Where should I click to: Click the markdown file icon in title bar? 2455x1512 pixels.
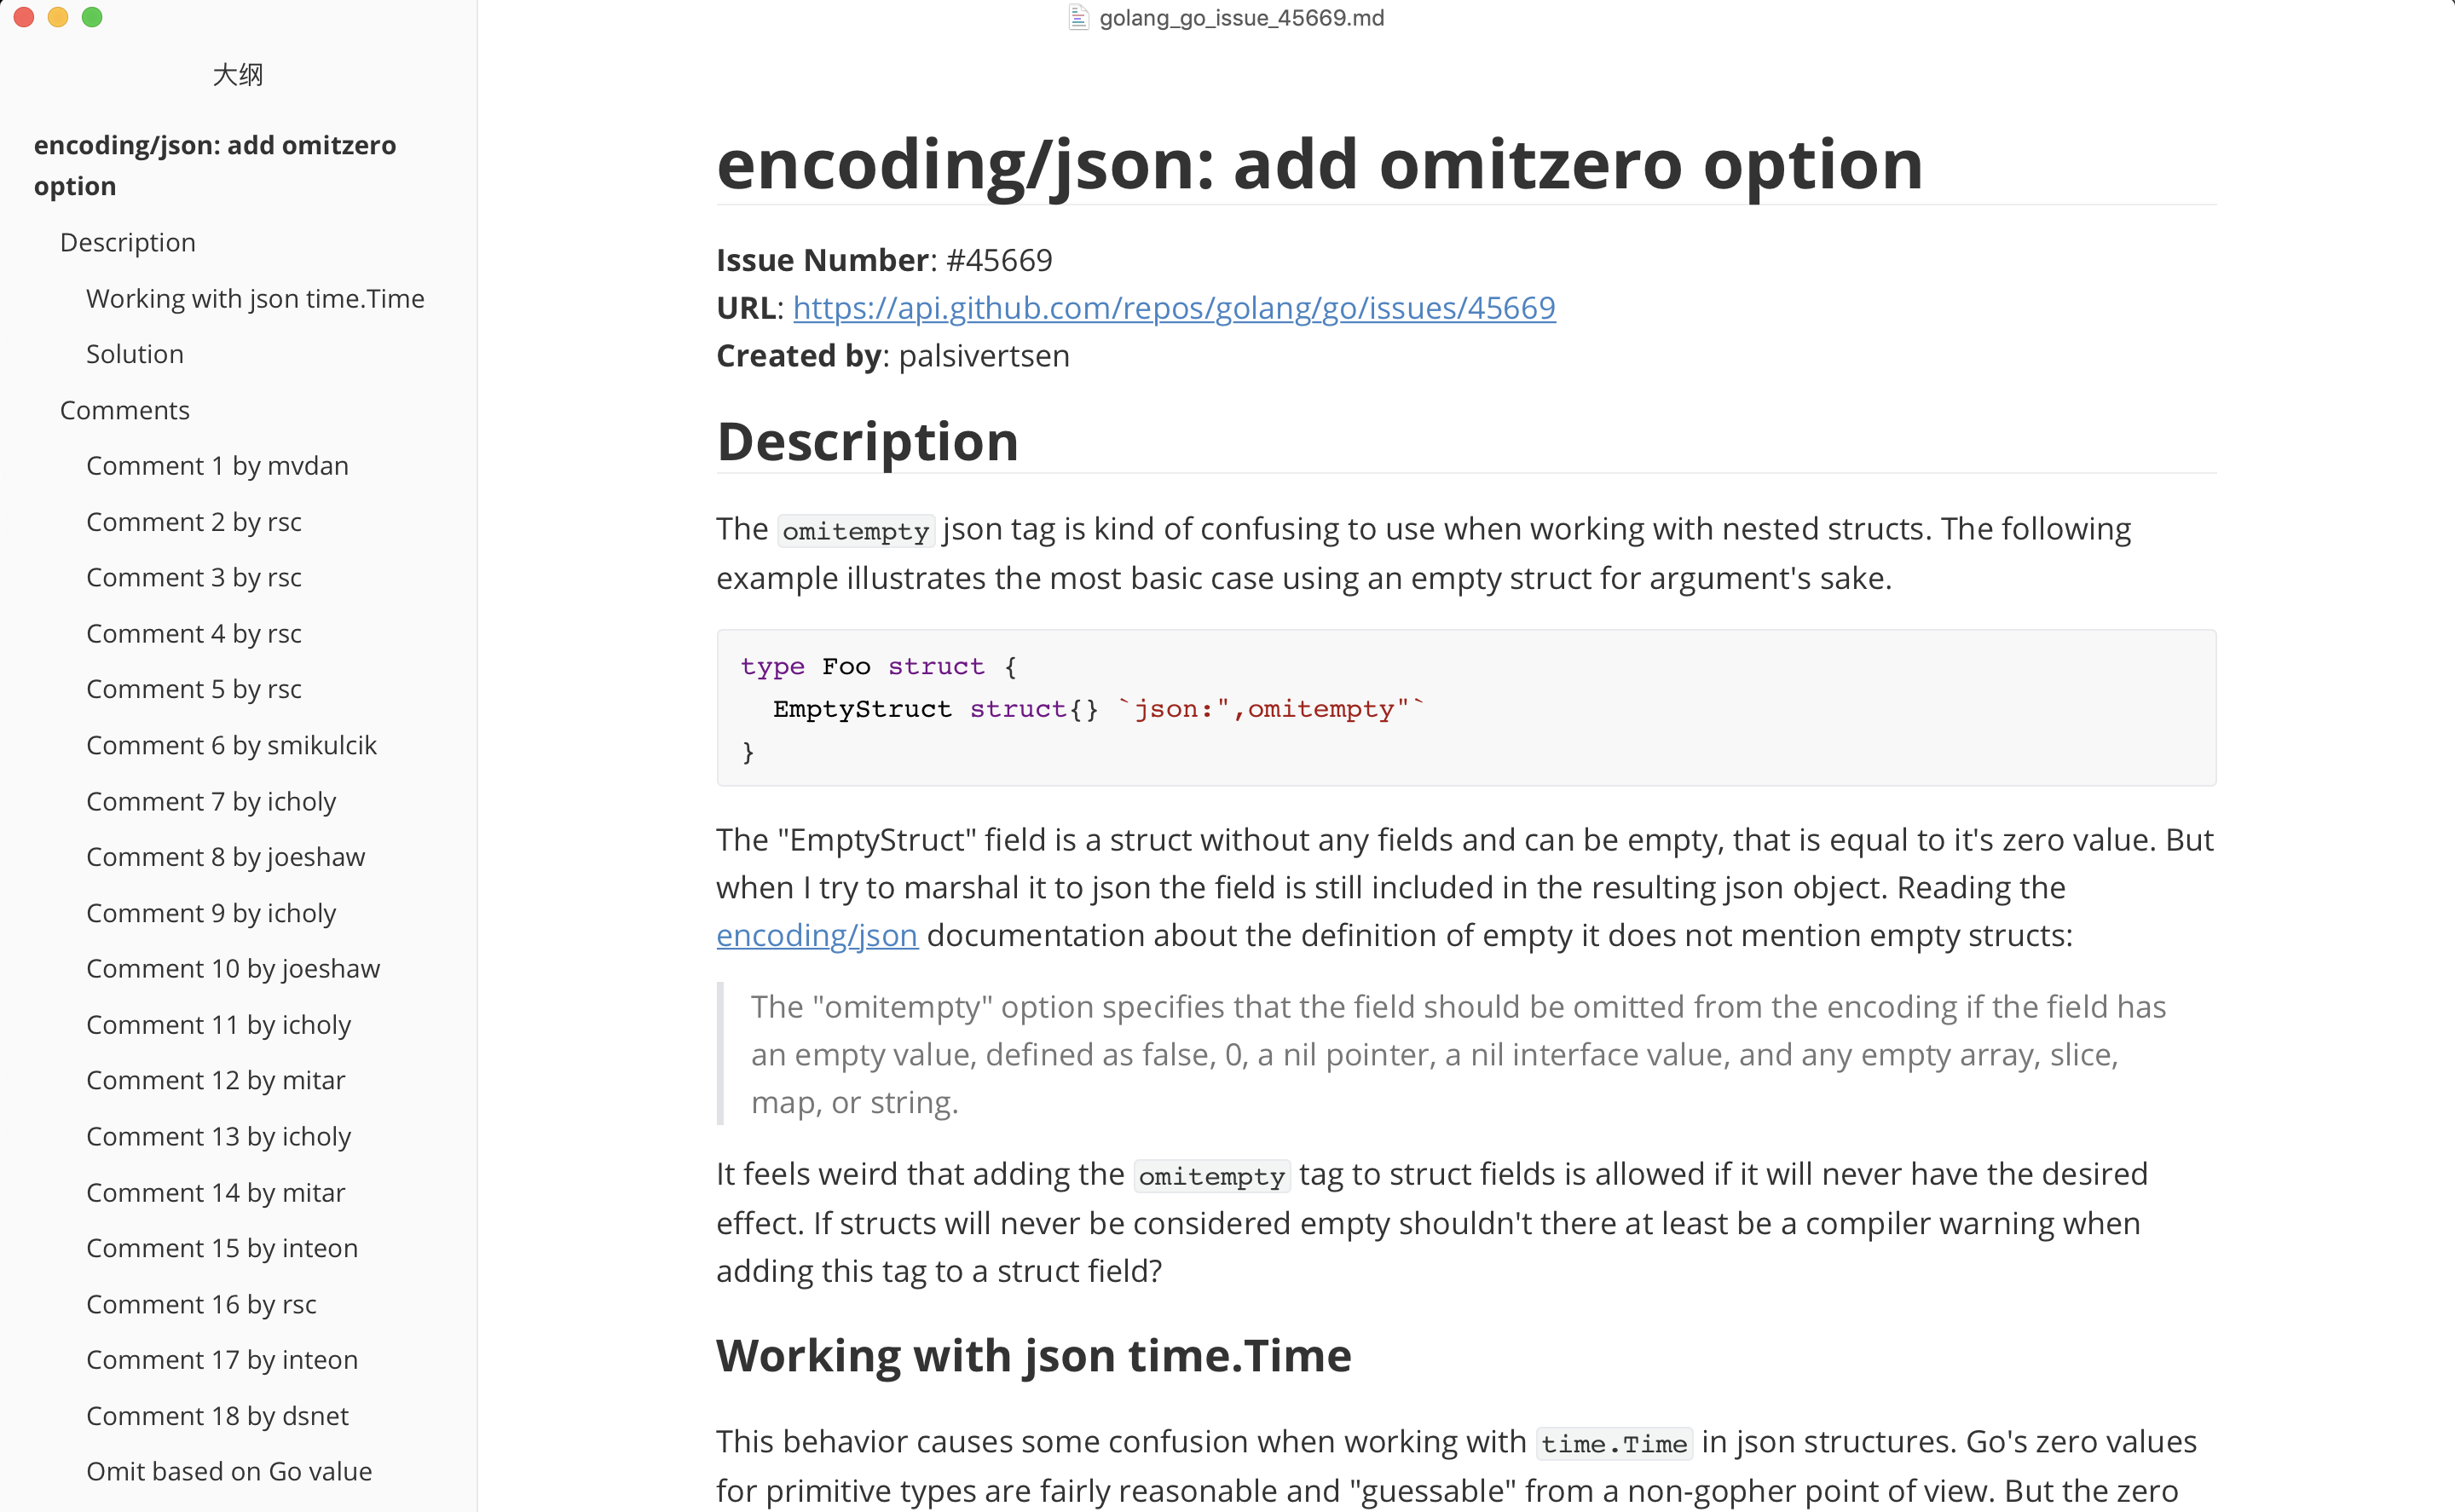1078,18
